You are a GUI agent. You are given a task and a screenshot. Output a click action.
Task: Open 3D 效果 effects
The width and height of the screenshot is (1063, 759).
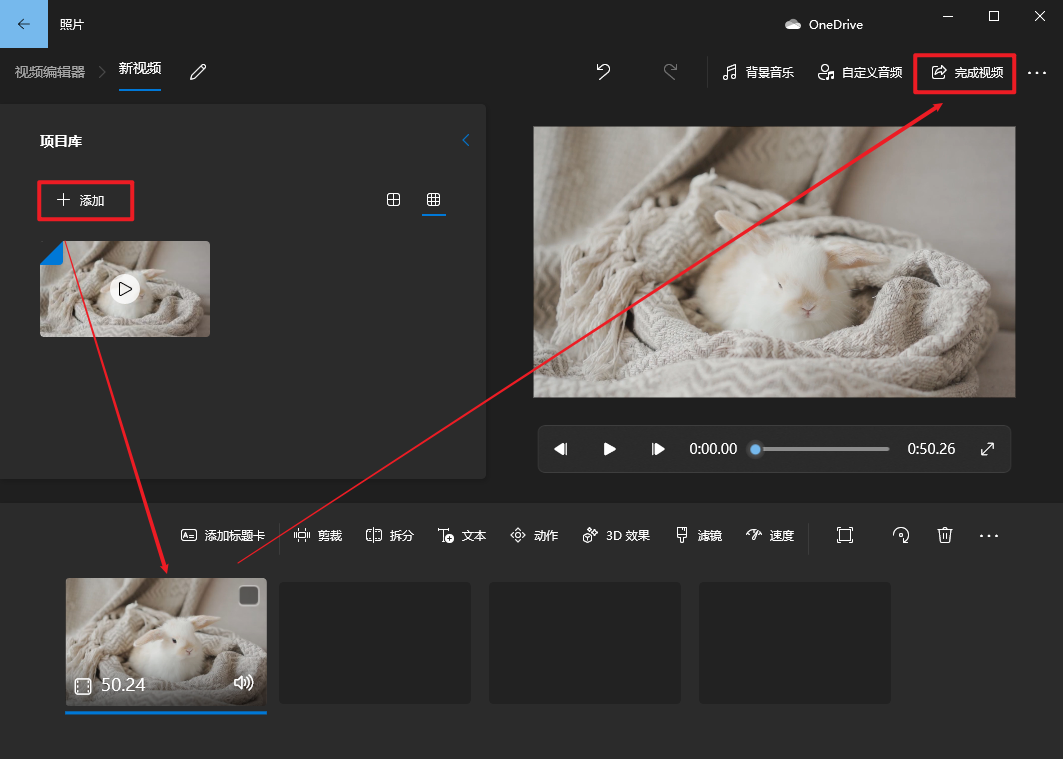click(x=616, y=535)
